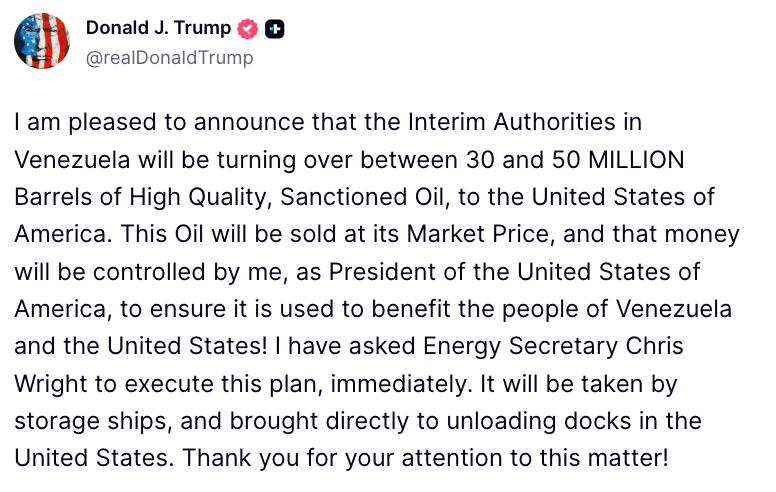Image resolution: width=776 pixels, height=492 pixels.
Task: Click the words "storage ships" in the post
Action: pyautogui.click(x=78, y=422)
